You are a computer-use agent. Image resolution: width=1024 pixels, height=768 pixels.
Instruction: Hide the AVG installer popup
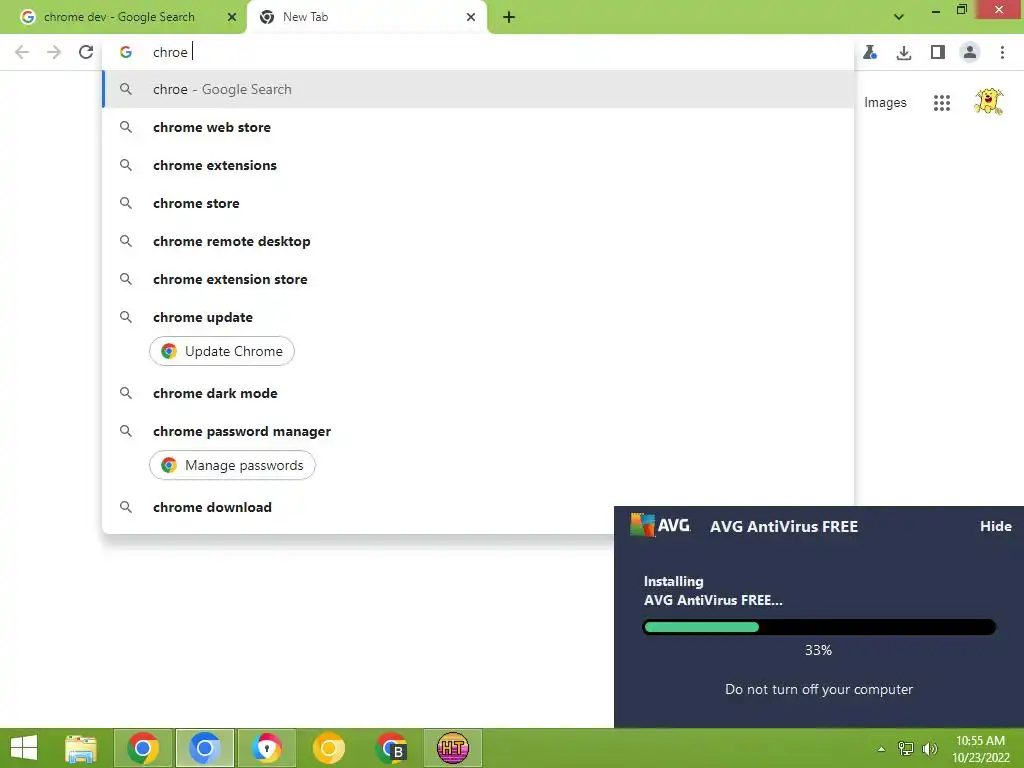(995, 526)
